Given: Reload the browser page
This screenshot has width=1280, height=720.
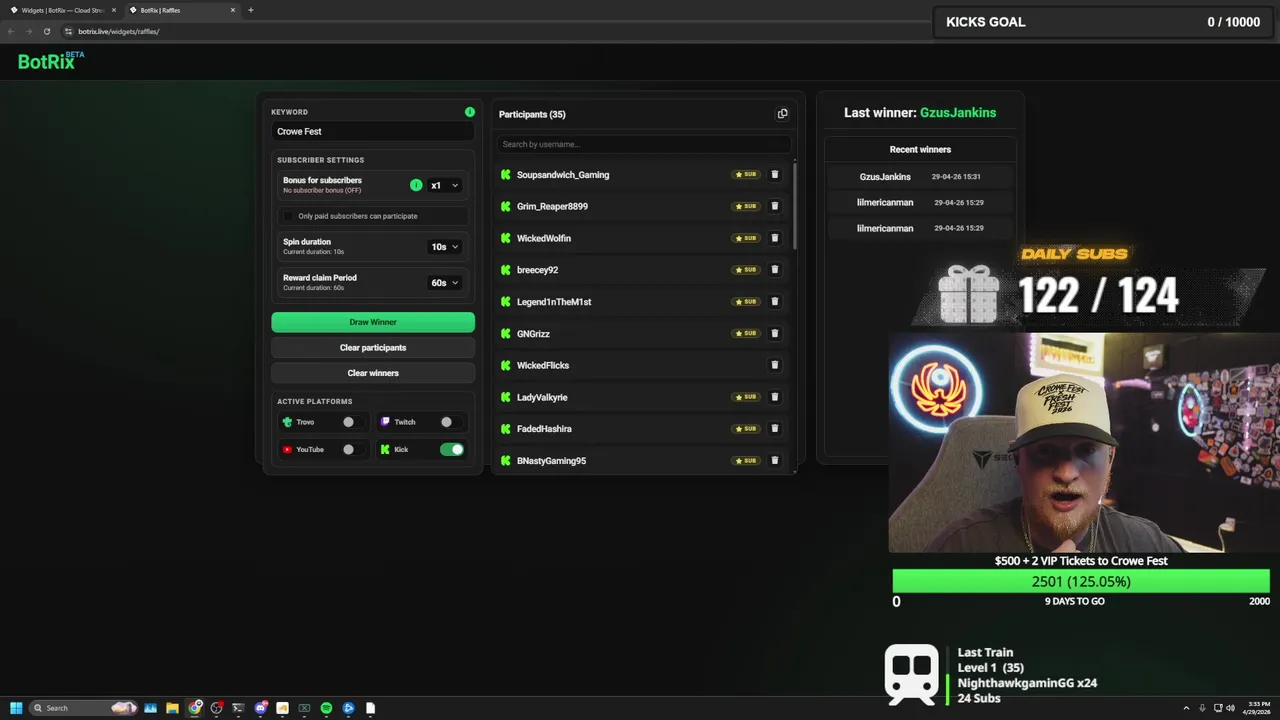Looking at the screenshot, I should (46, 31).
